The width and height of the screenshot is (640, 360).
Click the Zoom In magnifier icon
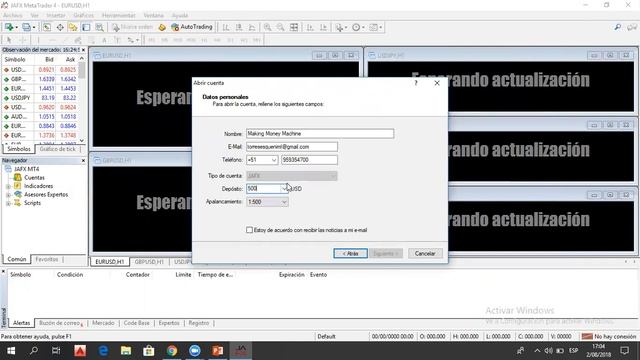tap(267, 27)
